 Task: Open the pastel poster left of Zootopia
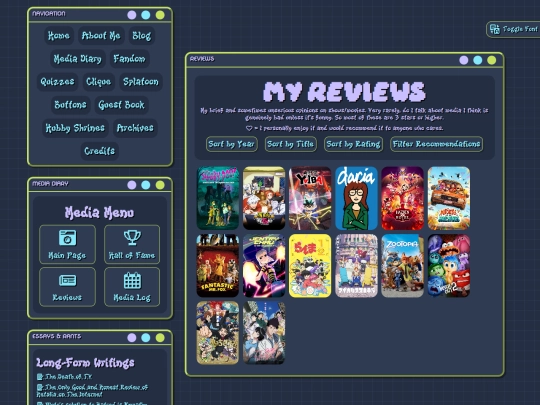356,266
